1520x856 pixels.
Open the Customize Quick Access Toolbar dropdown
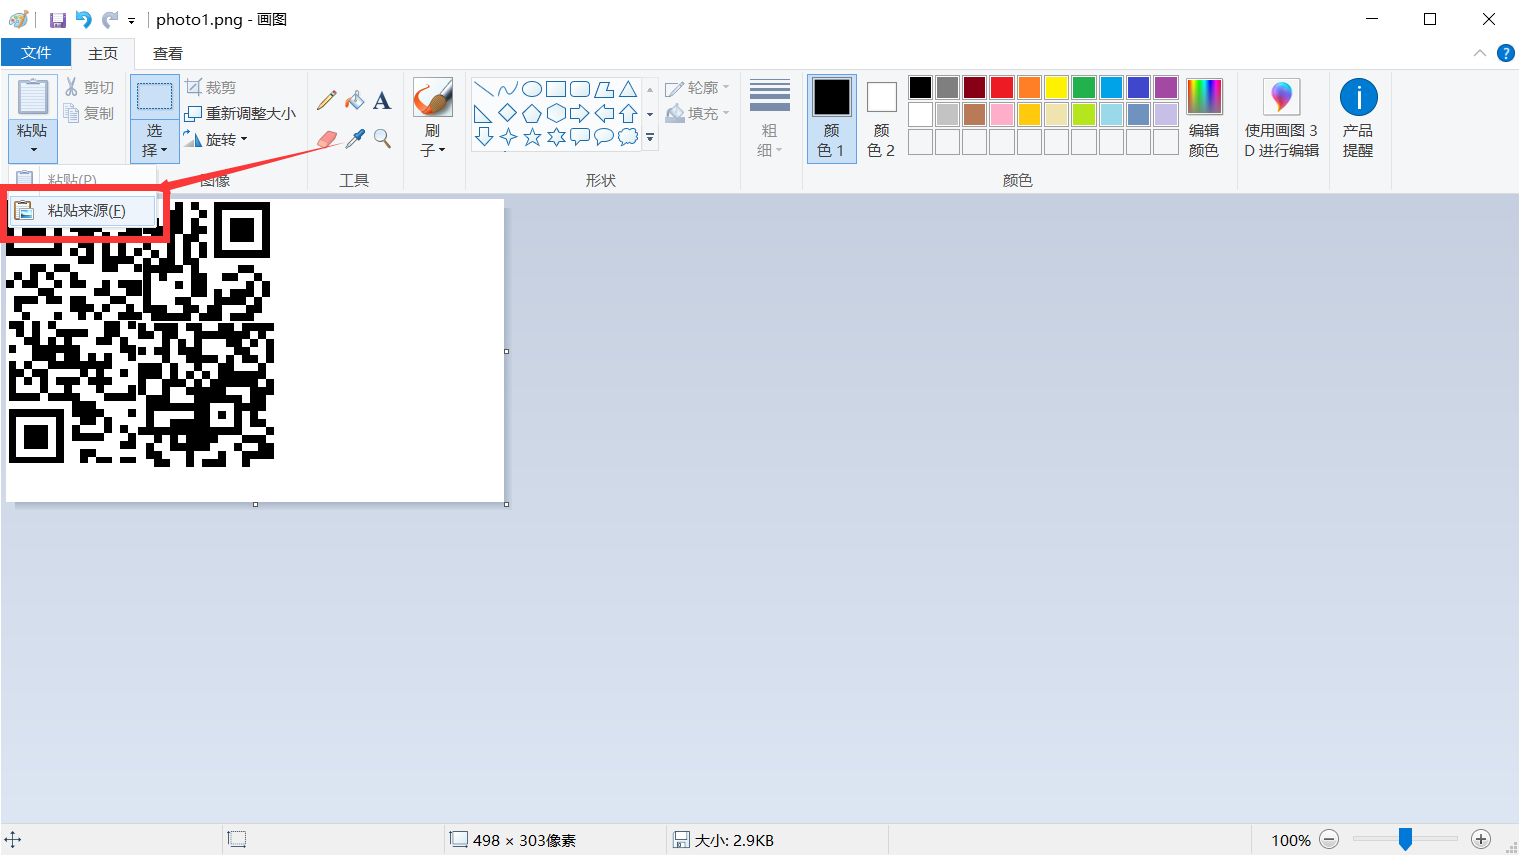(x=131, y=20)
